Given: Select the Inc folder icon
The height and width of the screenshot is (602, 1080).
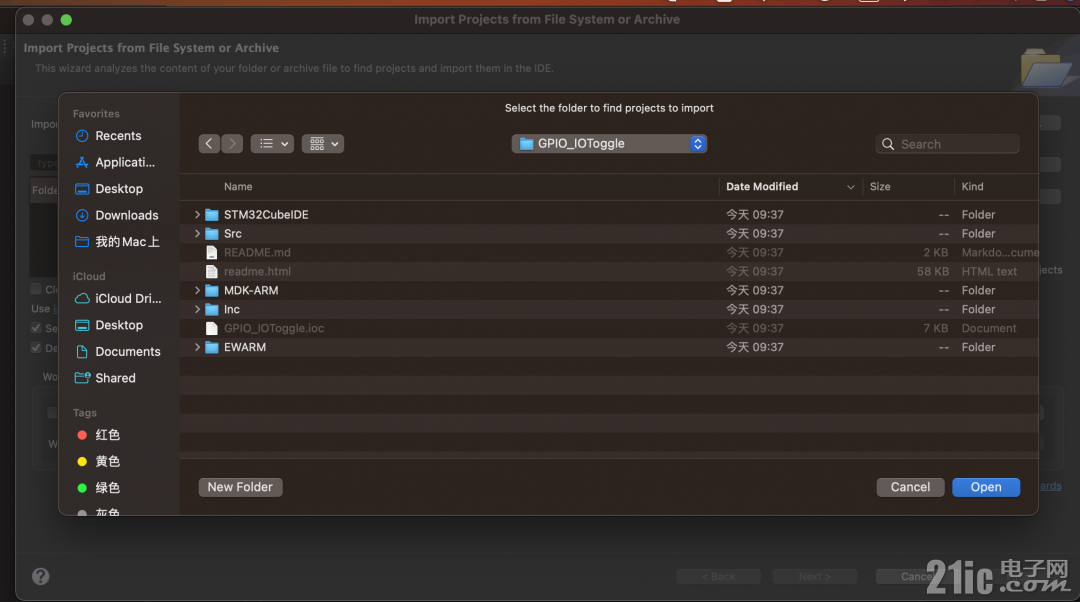Looking at the screenshot, I should (x=212, y=309).
